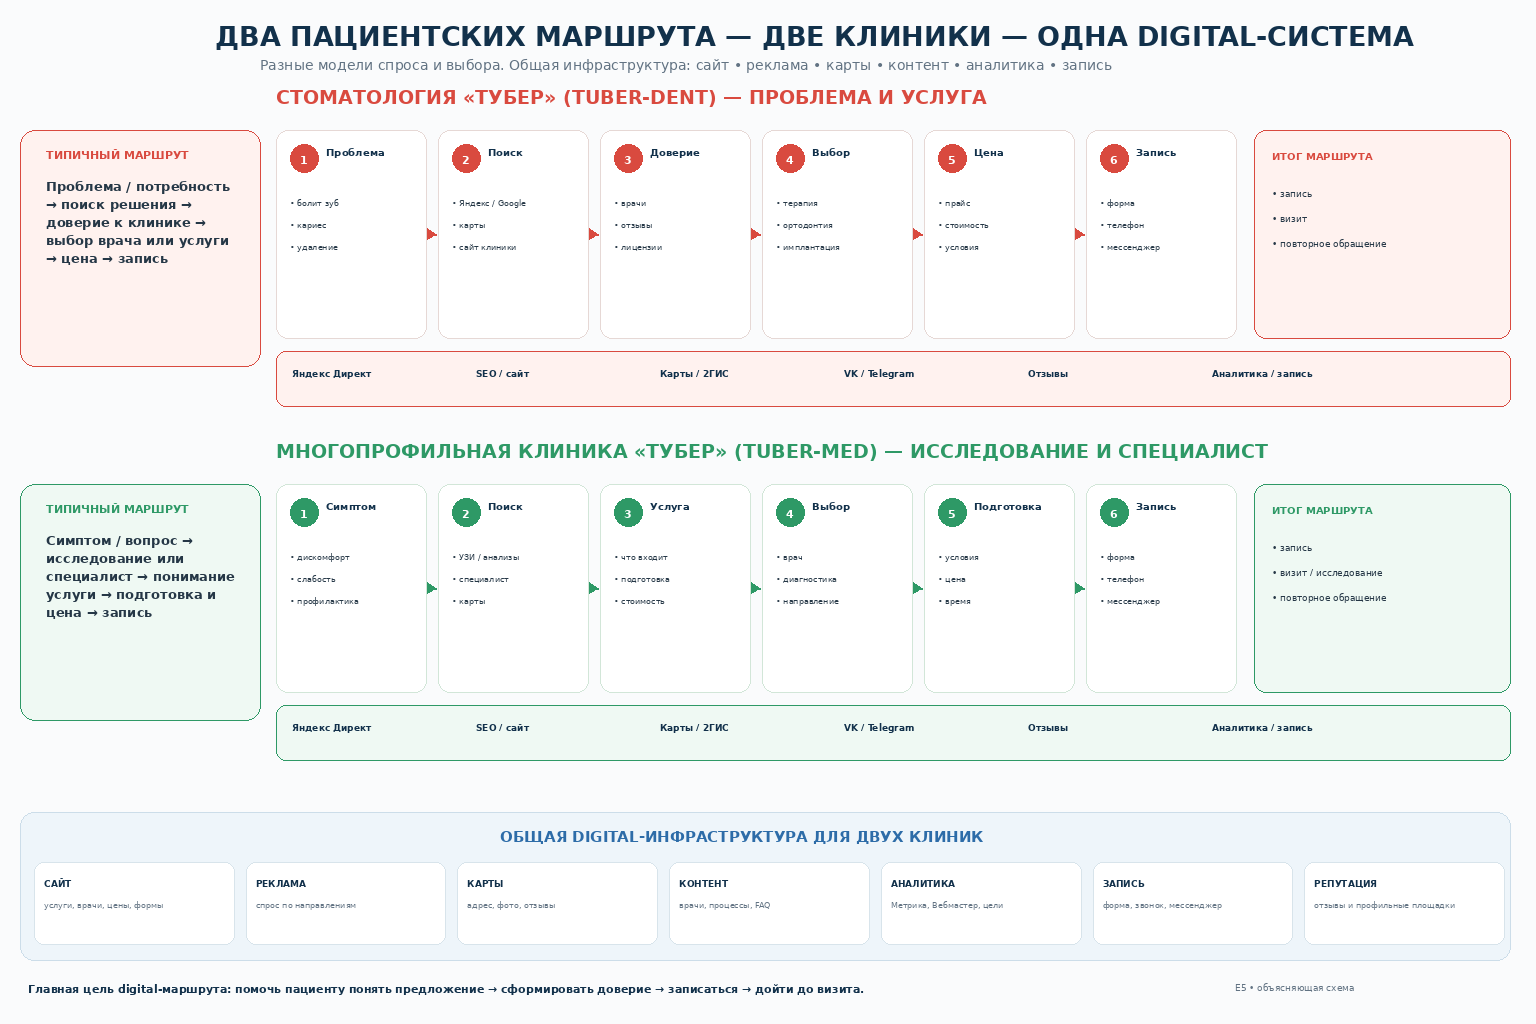Viewport: 1536px width, 1024px height.
Task: Click 'Аналитика / запись' in the red channels bar
Action: [x=1262, y=374]
